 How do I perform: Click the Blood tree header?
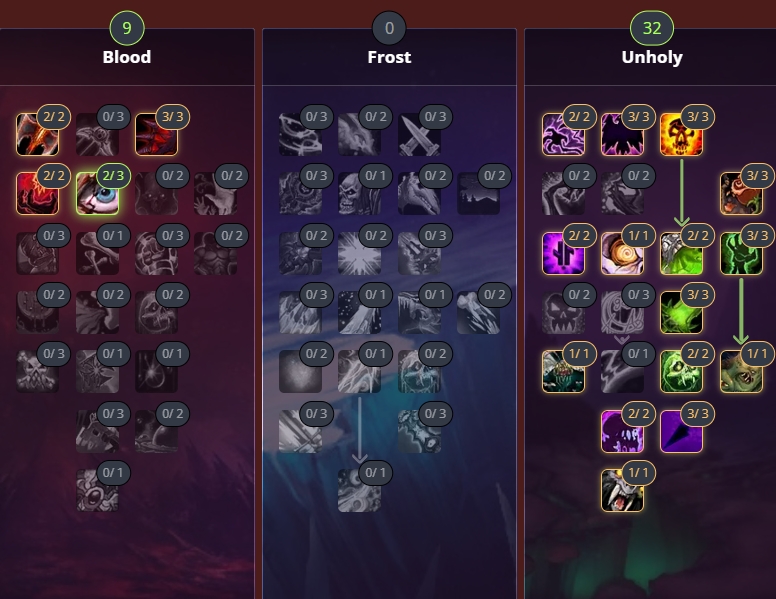click(127, 57)
